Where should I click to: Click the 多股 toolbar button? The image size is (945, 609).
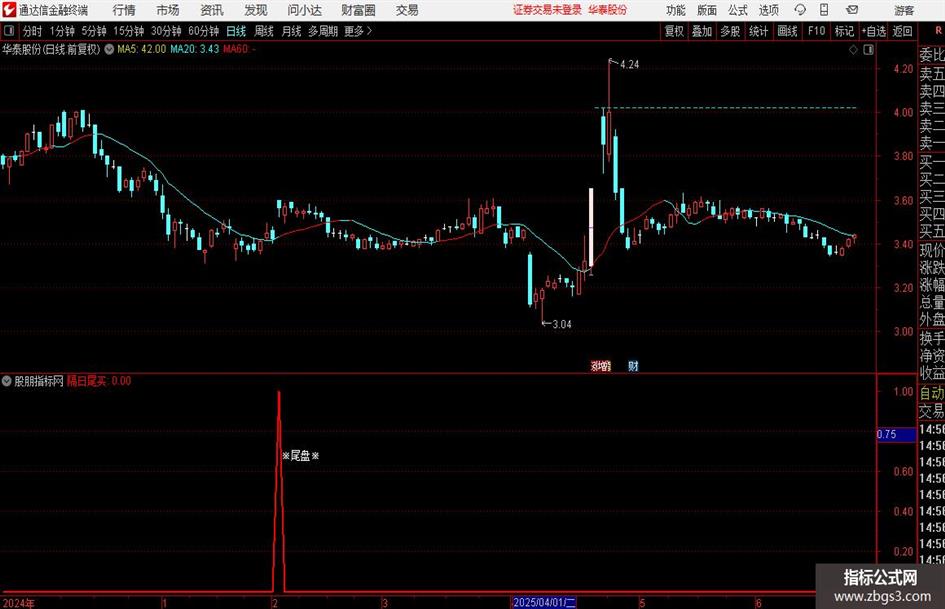tap(730, 31)
